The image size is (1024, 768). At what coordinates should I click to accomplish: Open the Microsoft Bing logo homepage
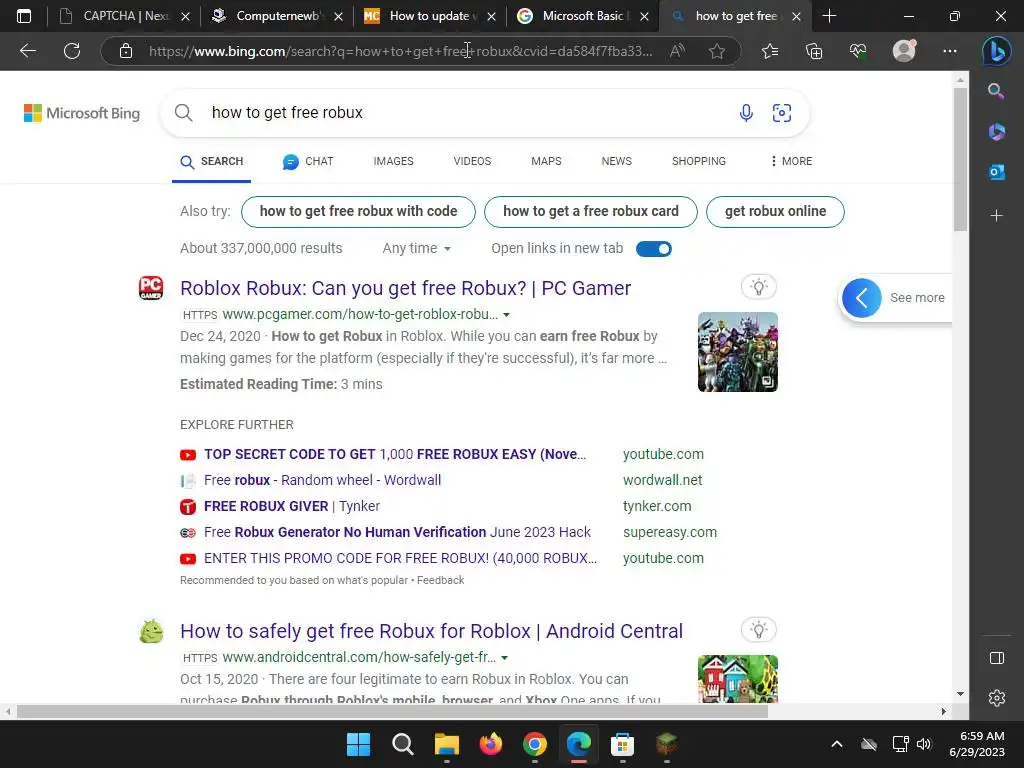[x=82, y=113]
